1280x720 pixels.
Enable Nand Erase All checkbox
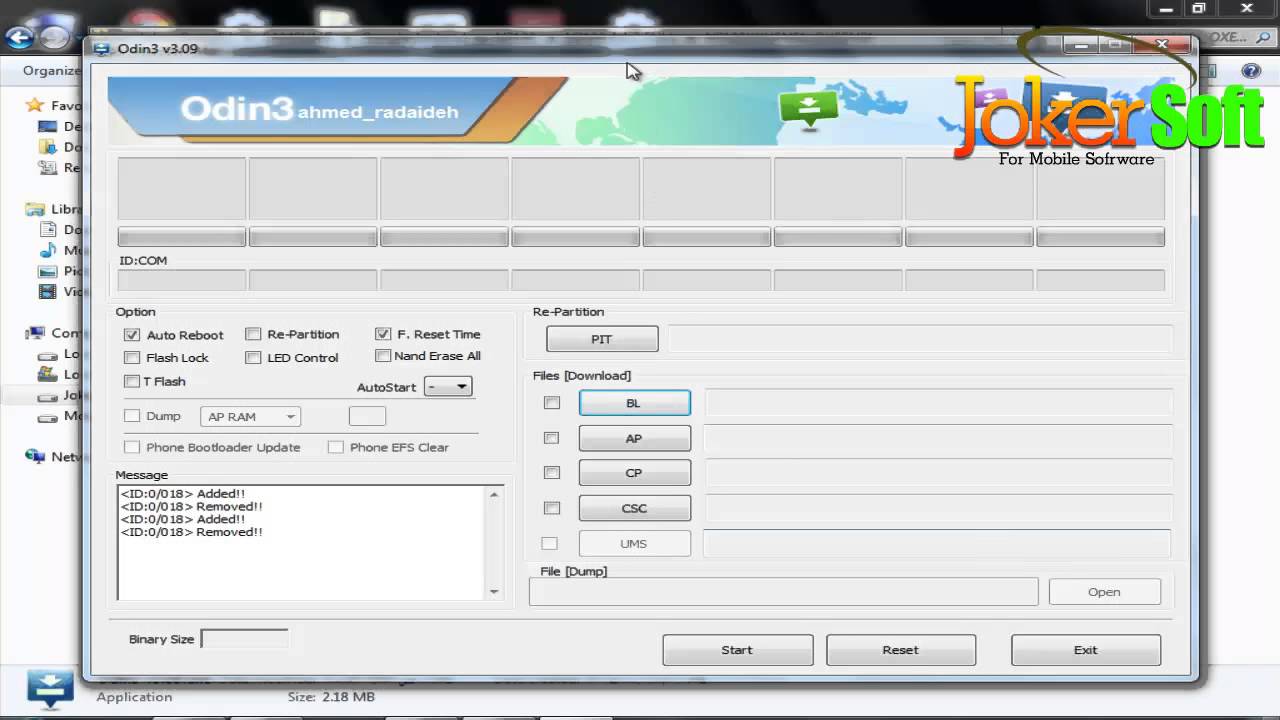point(383,355)
